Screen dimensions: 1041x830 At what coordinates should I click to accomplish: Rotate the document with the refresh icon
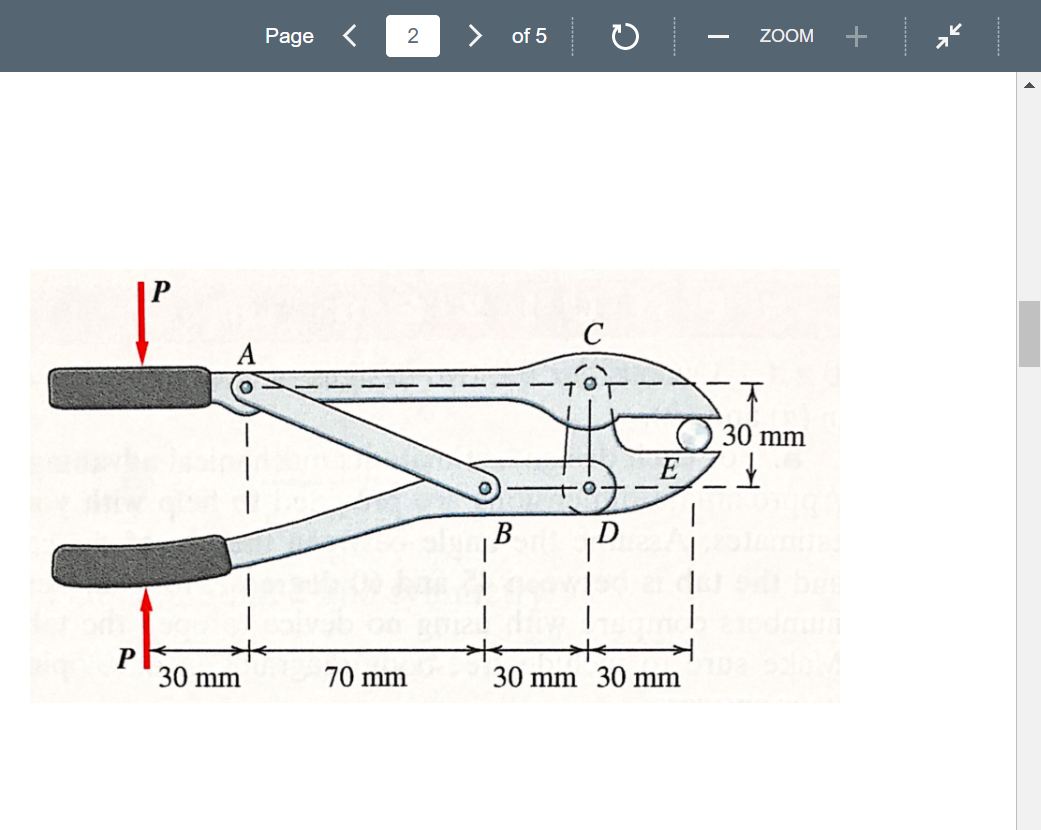pyautogui.click(x=625, y=36)
